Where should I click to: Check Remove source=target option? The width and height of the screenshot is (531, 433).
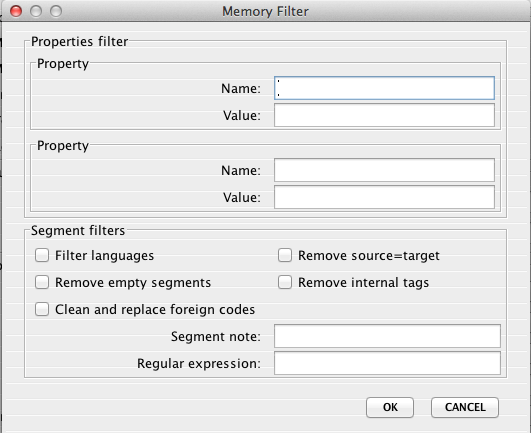point(285,255)
